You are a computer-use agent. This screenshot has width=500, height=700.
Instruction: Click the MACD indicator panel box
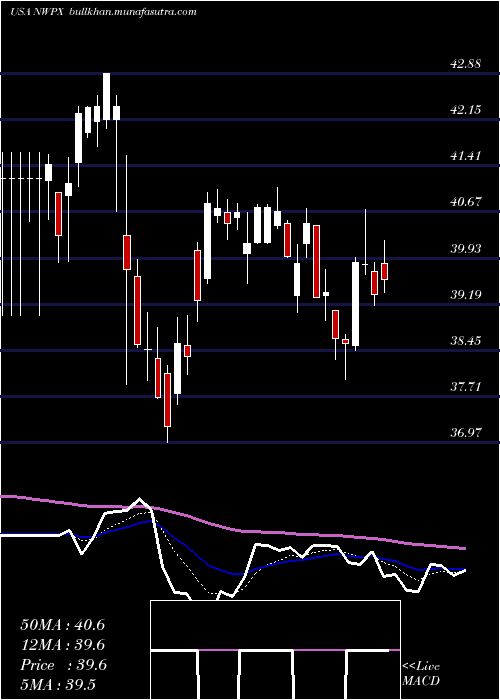(275, 650)
